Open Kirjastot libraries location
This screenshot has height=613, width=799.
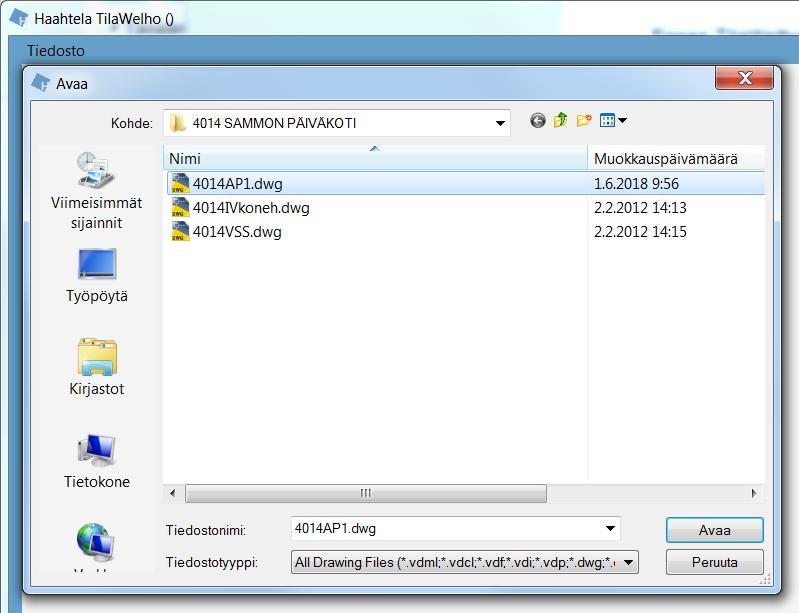97,367
